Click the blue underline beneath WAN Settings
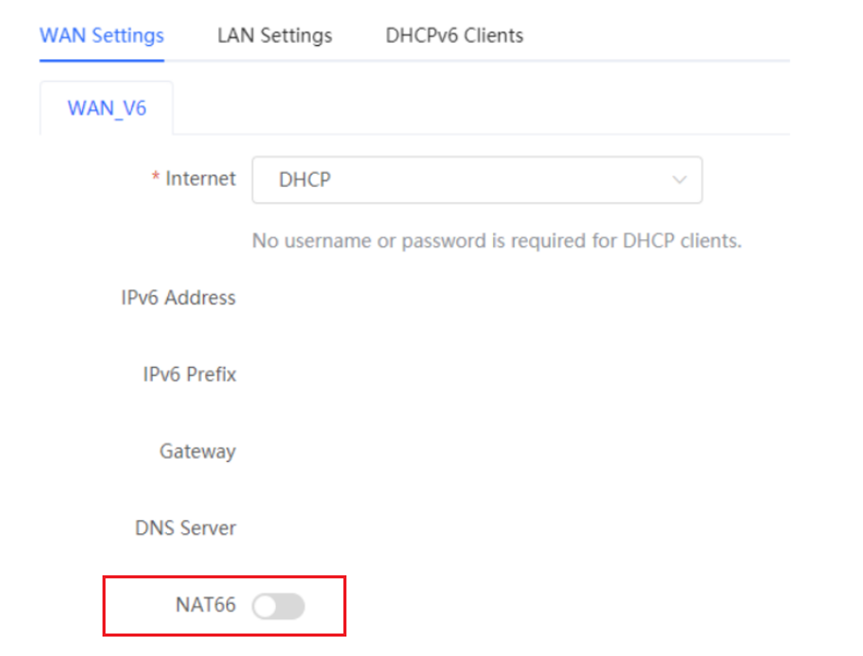This screenshot has height=656, width=863. point(102,60)
